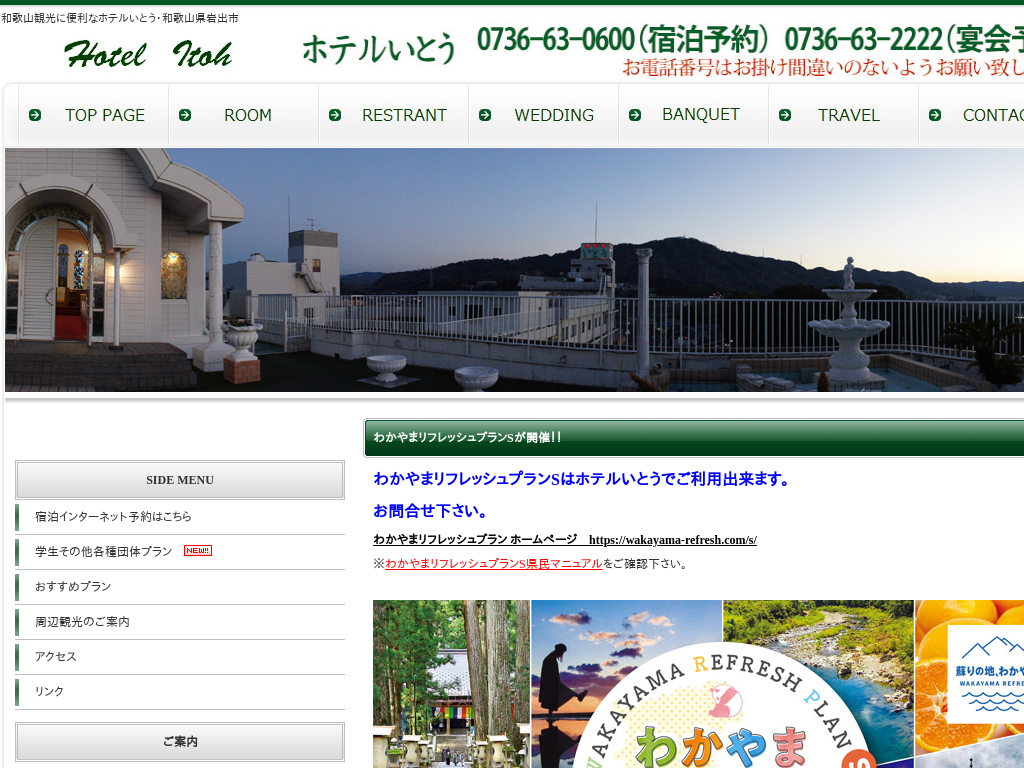Click the ご案内 section header
Screen dimensions: 1024x768
pyautogui.click(x=180, y=741)
